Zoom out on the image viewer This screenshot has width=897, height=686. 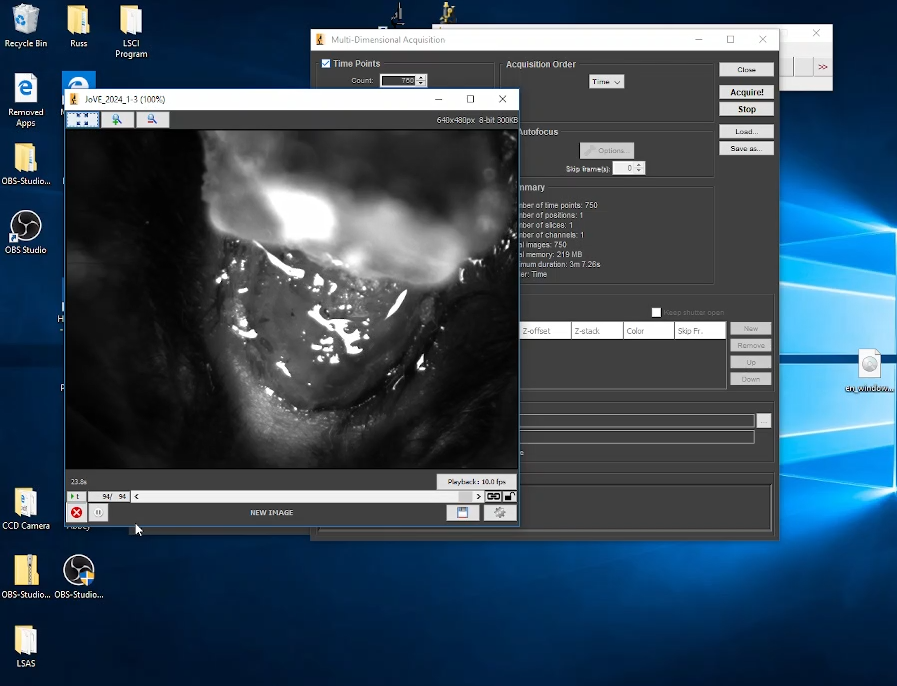[152, 120]
